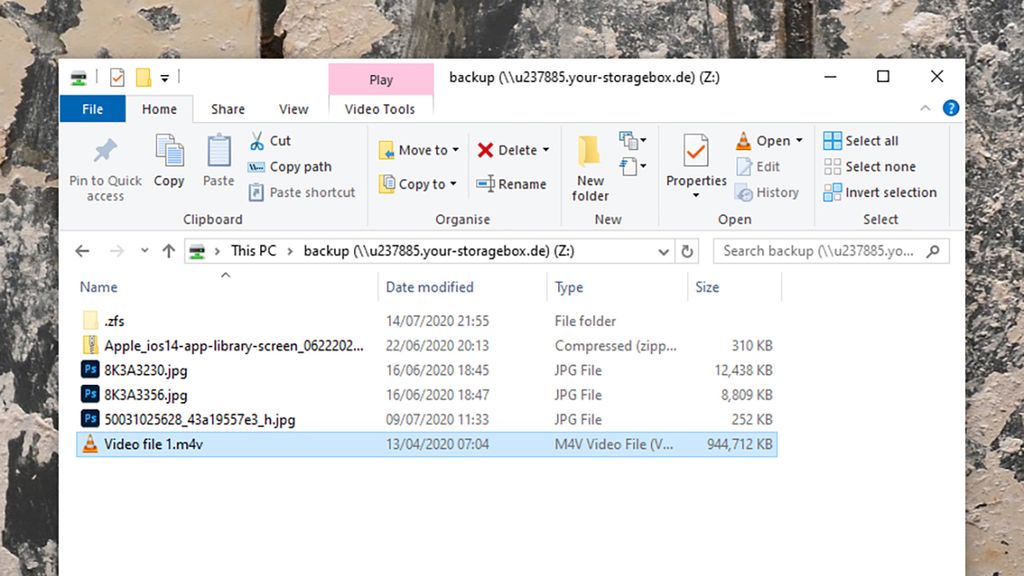This screenshot has height=576, width=1024.
Task: Click the VLC cone icon of Video file 1.m4v
Action: click(x=90, y=444)
